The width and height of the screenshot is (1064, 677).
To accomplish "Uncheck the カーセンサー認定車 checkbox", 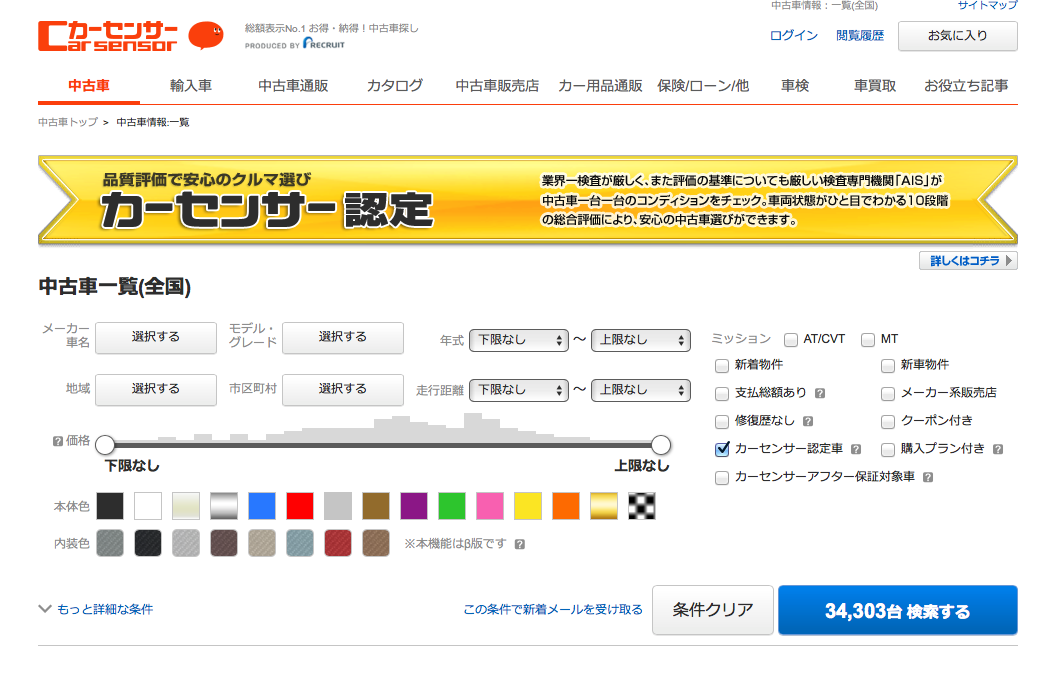I will point(722,449).
